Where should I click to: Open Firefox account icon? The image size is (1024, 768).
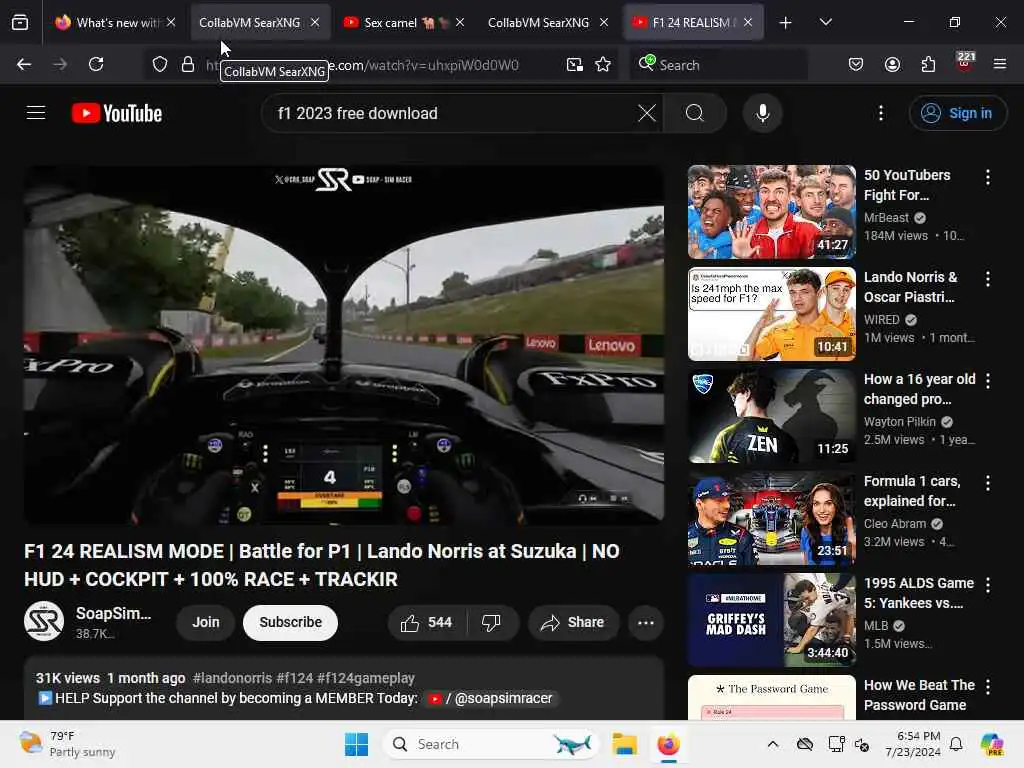(x=893, y=64)
